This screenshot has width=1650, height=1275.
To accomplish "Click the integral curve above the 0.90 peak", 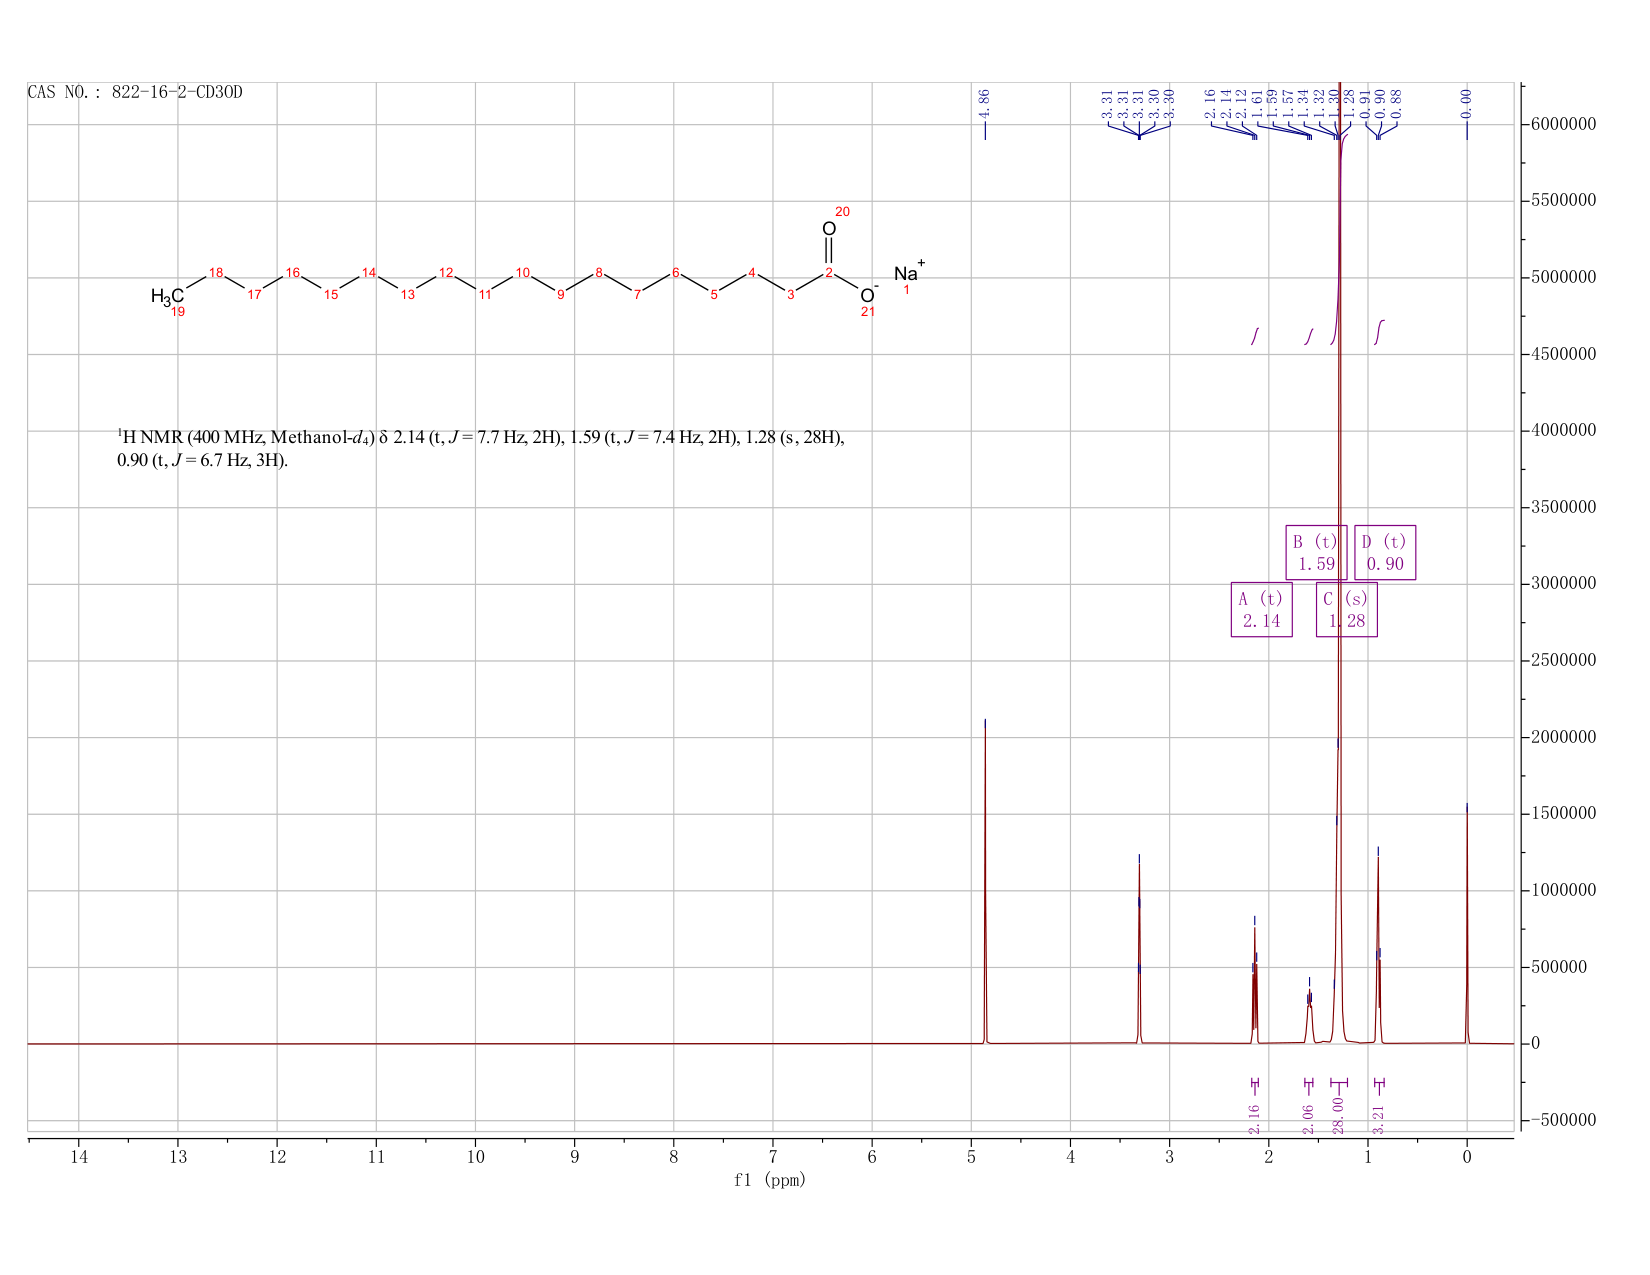I will point(1379,332).
